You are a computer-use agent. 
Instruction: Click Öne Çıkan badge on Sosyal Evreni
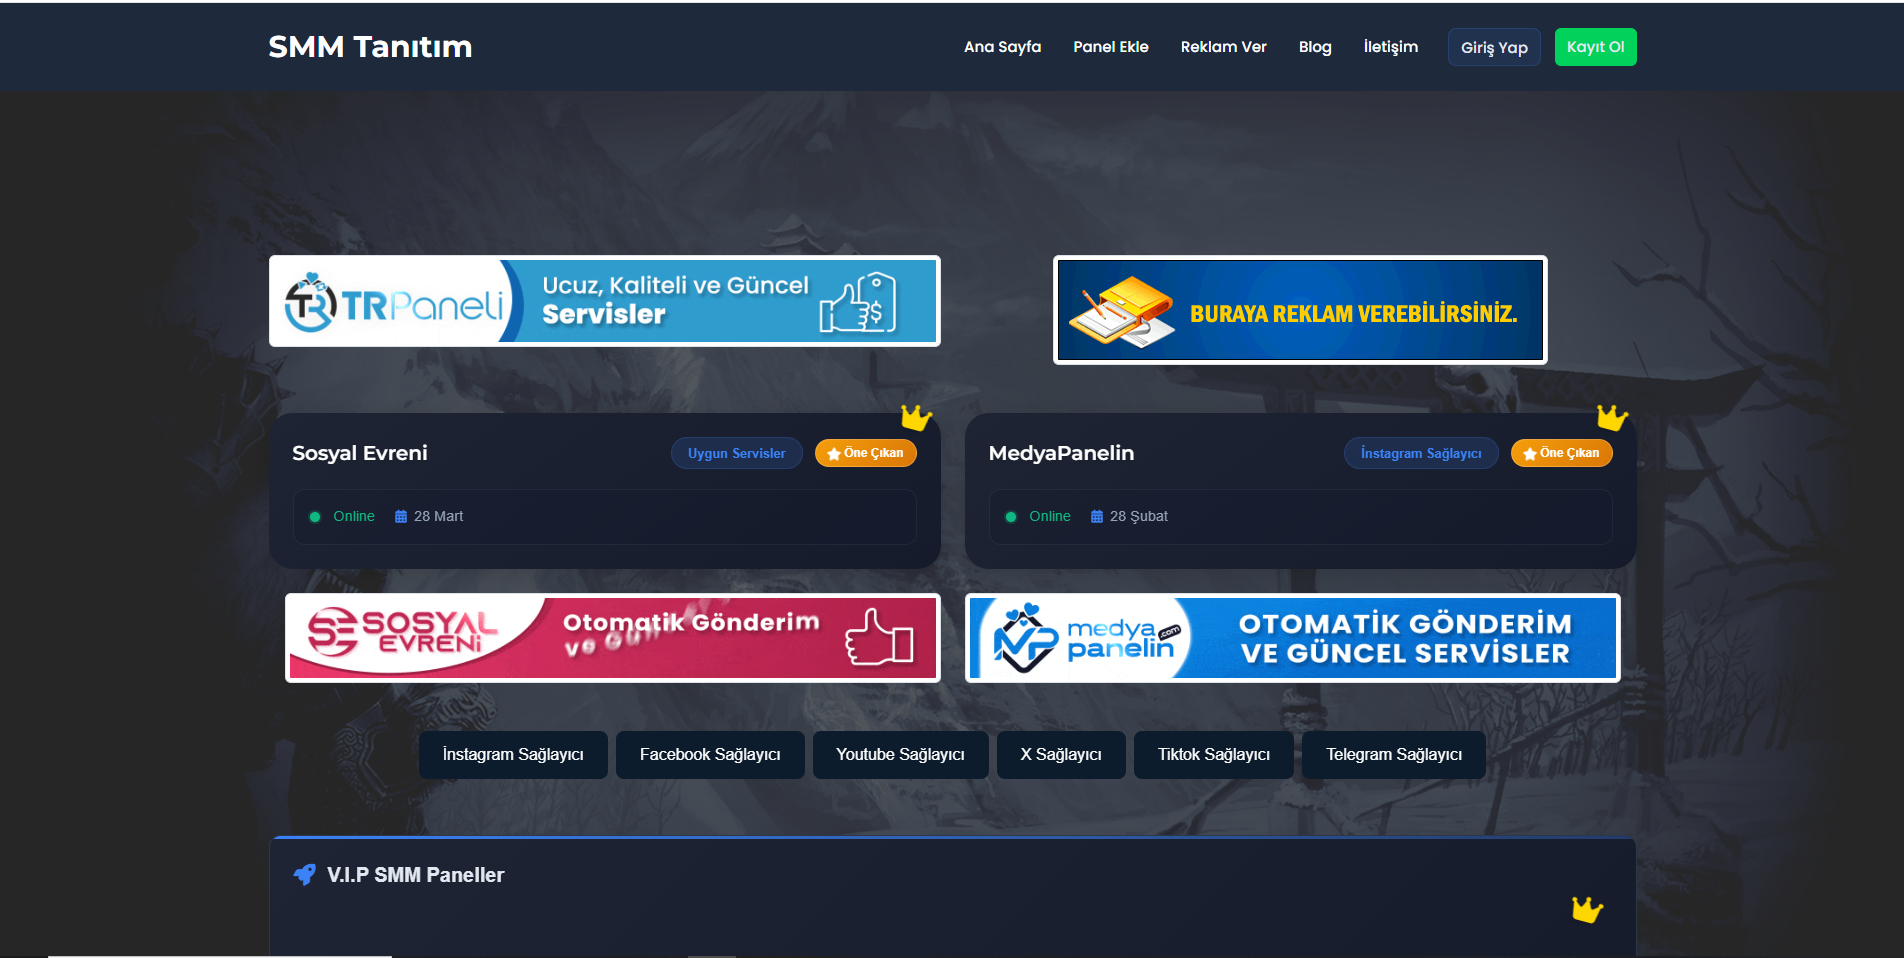866,453
